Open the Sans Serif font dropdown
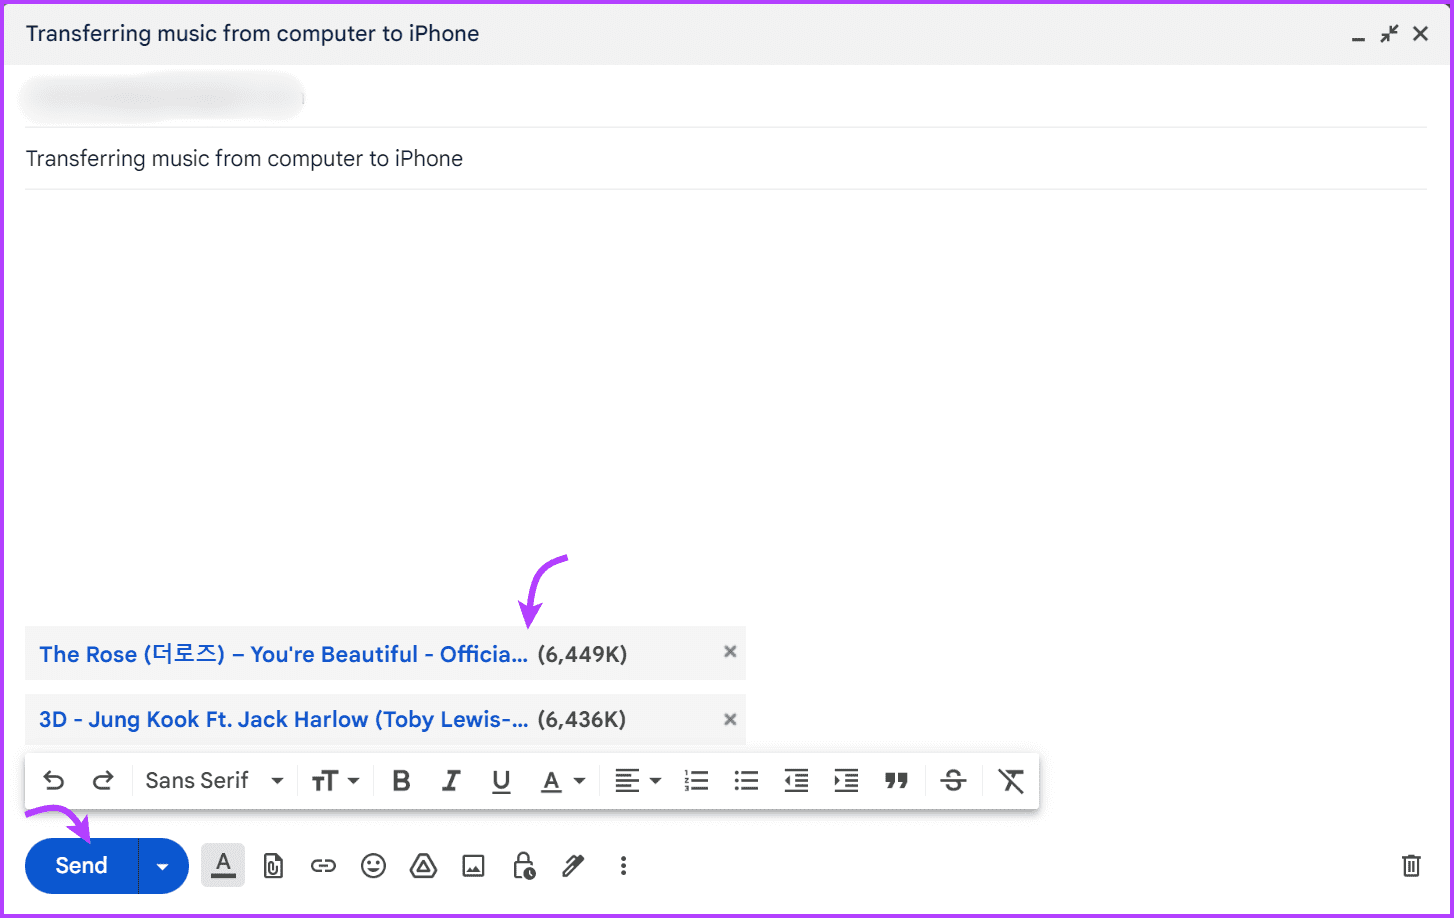The width and height of the screenshot is (1454, 918). (213, 780)
